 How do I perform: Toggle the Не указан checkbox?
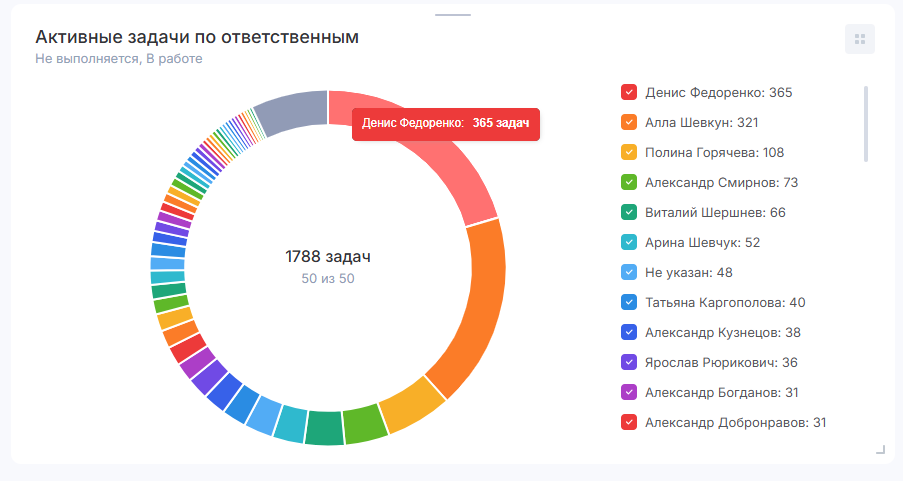click(x=629, y=273)
